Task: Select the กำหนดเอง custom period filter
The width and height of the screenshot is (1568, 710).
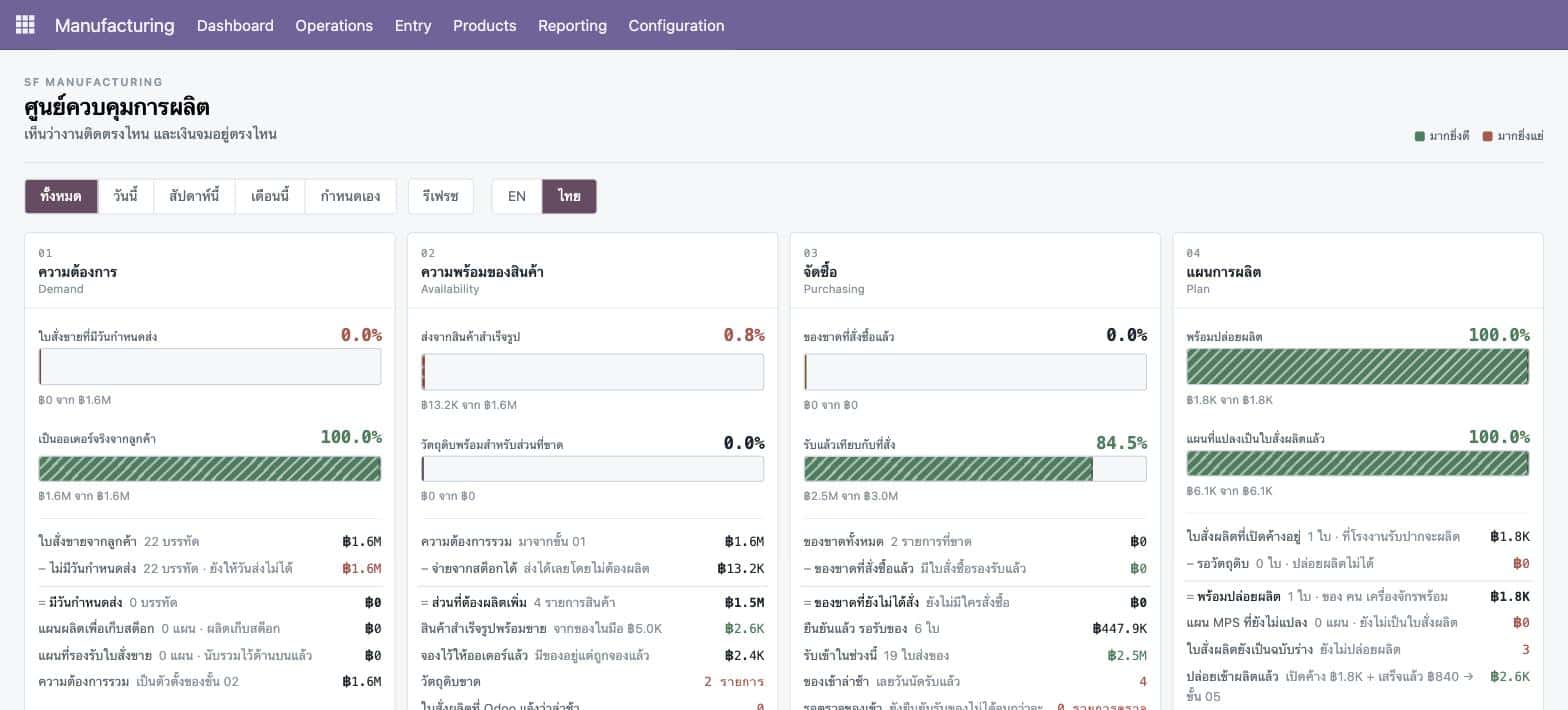Action: [x=350, y=196]
